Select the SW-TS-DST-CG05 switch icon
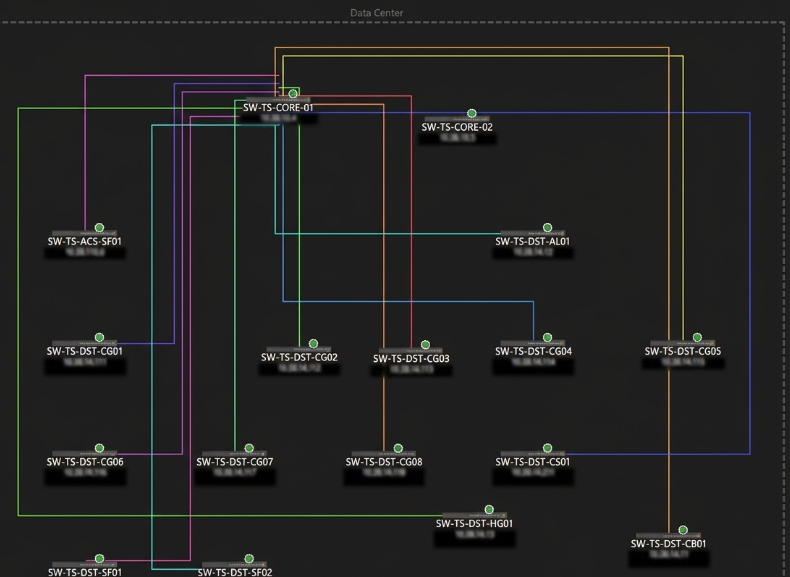 [683, 344]
